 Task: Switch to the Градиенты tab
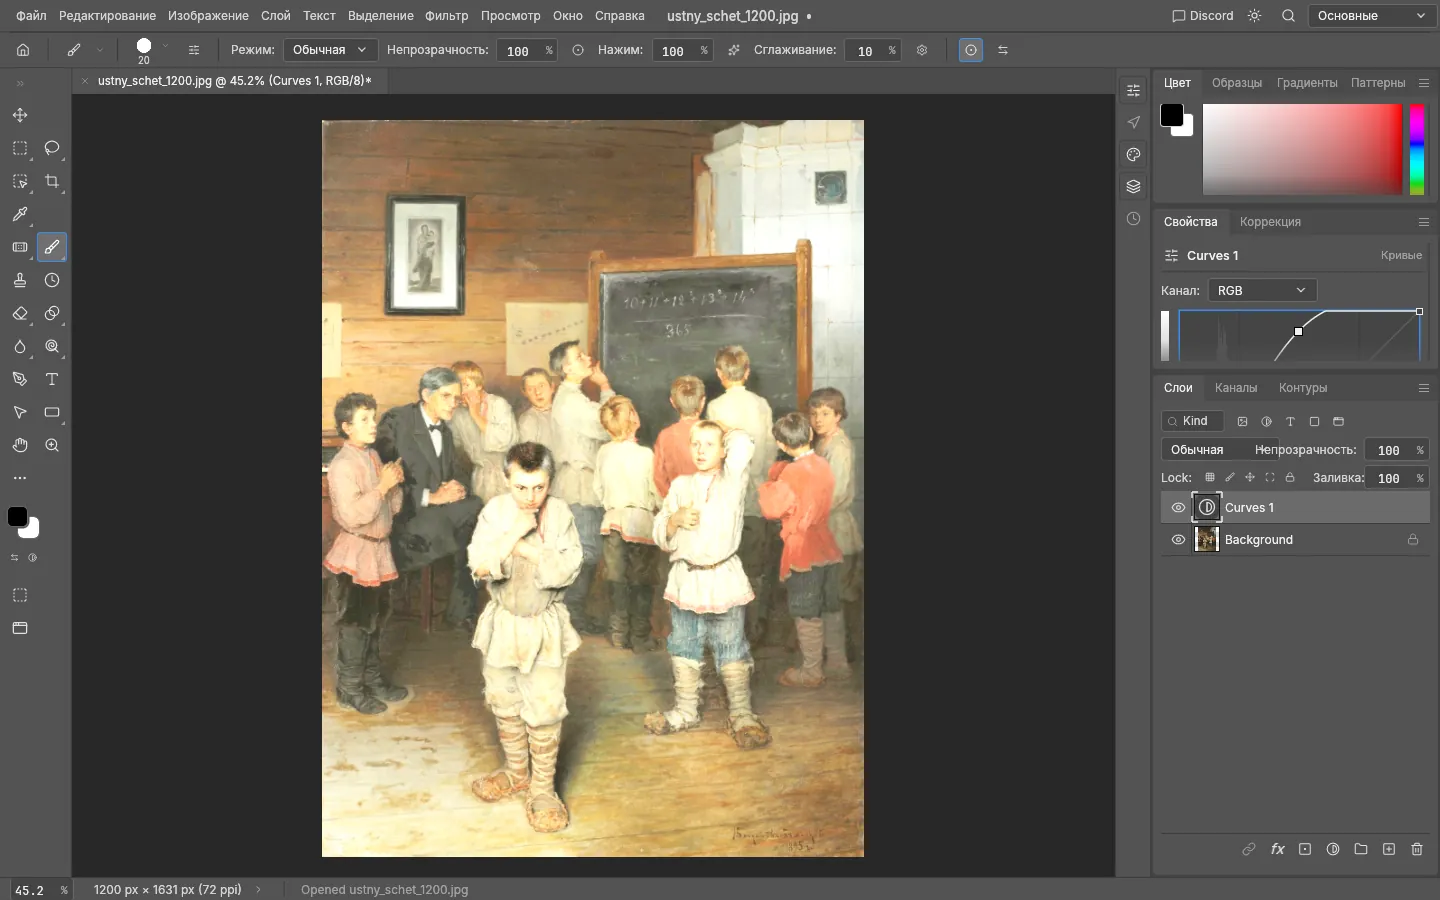pos(1307,83)
